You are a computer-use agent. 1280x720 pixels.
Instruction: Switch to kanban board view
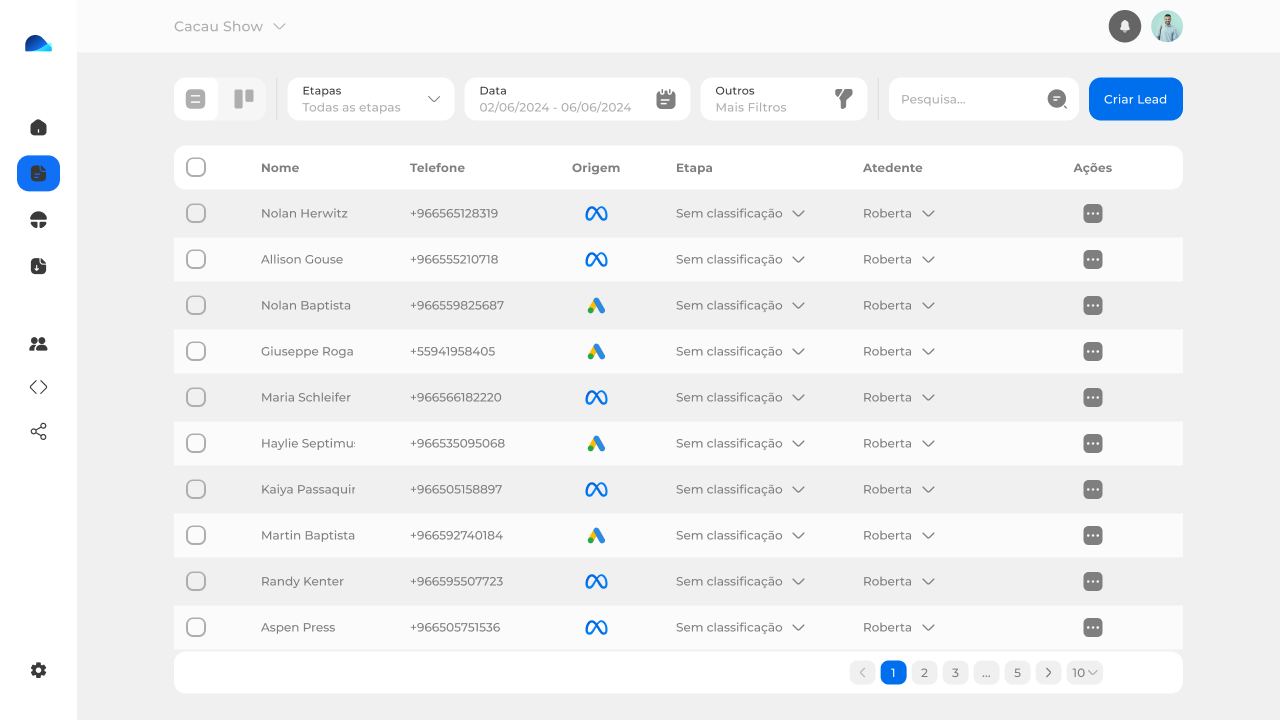pyautogui.click(x=243, y=99)
